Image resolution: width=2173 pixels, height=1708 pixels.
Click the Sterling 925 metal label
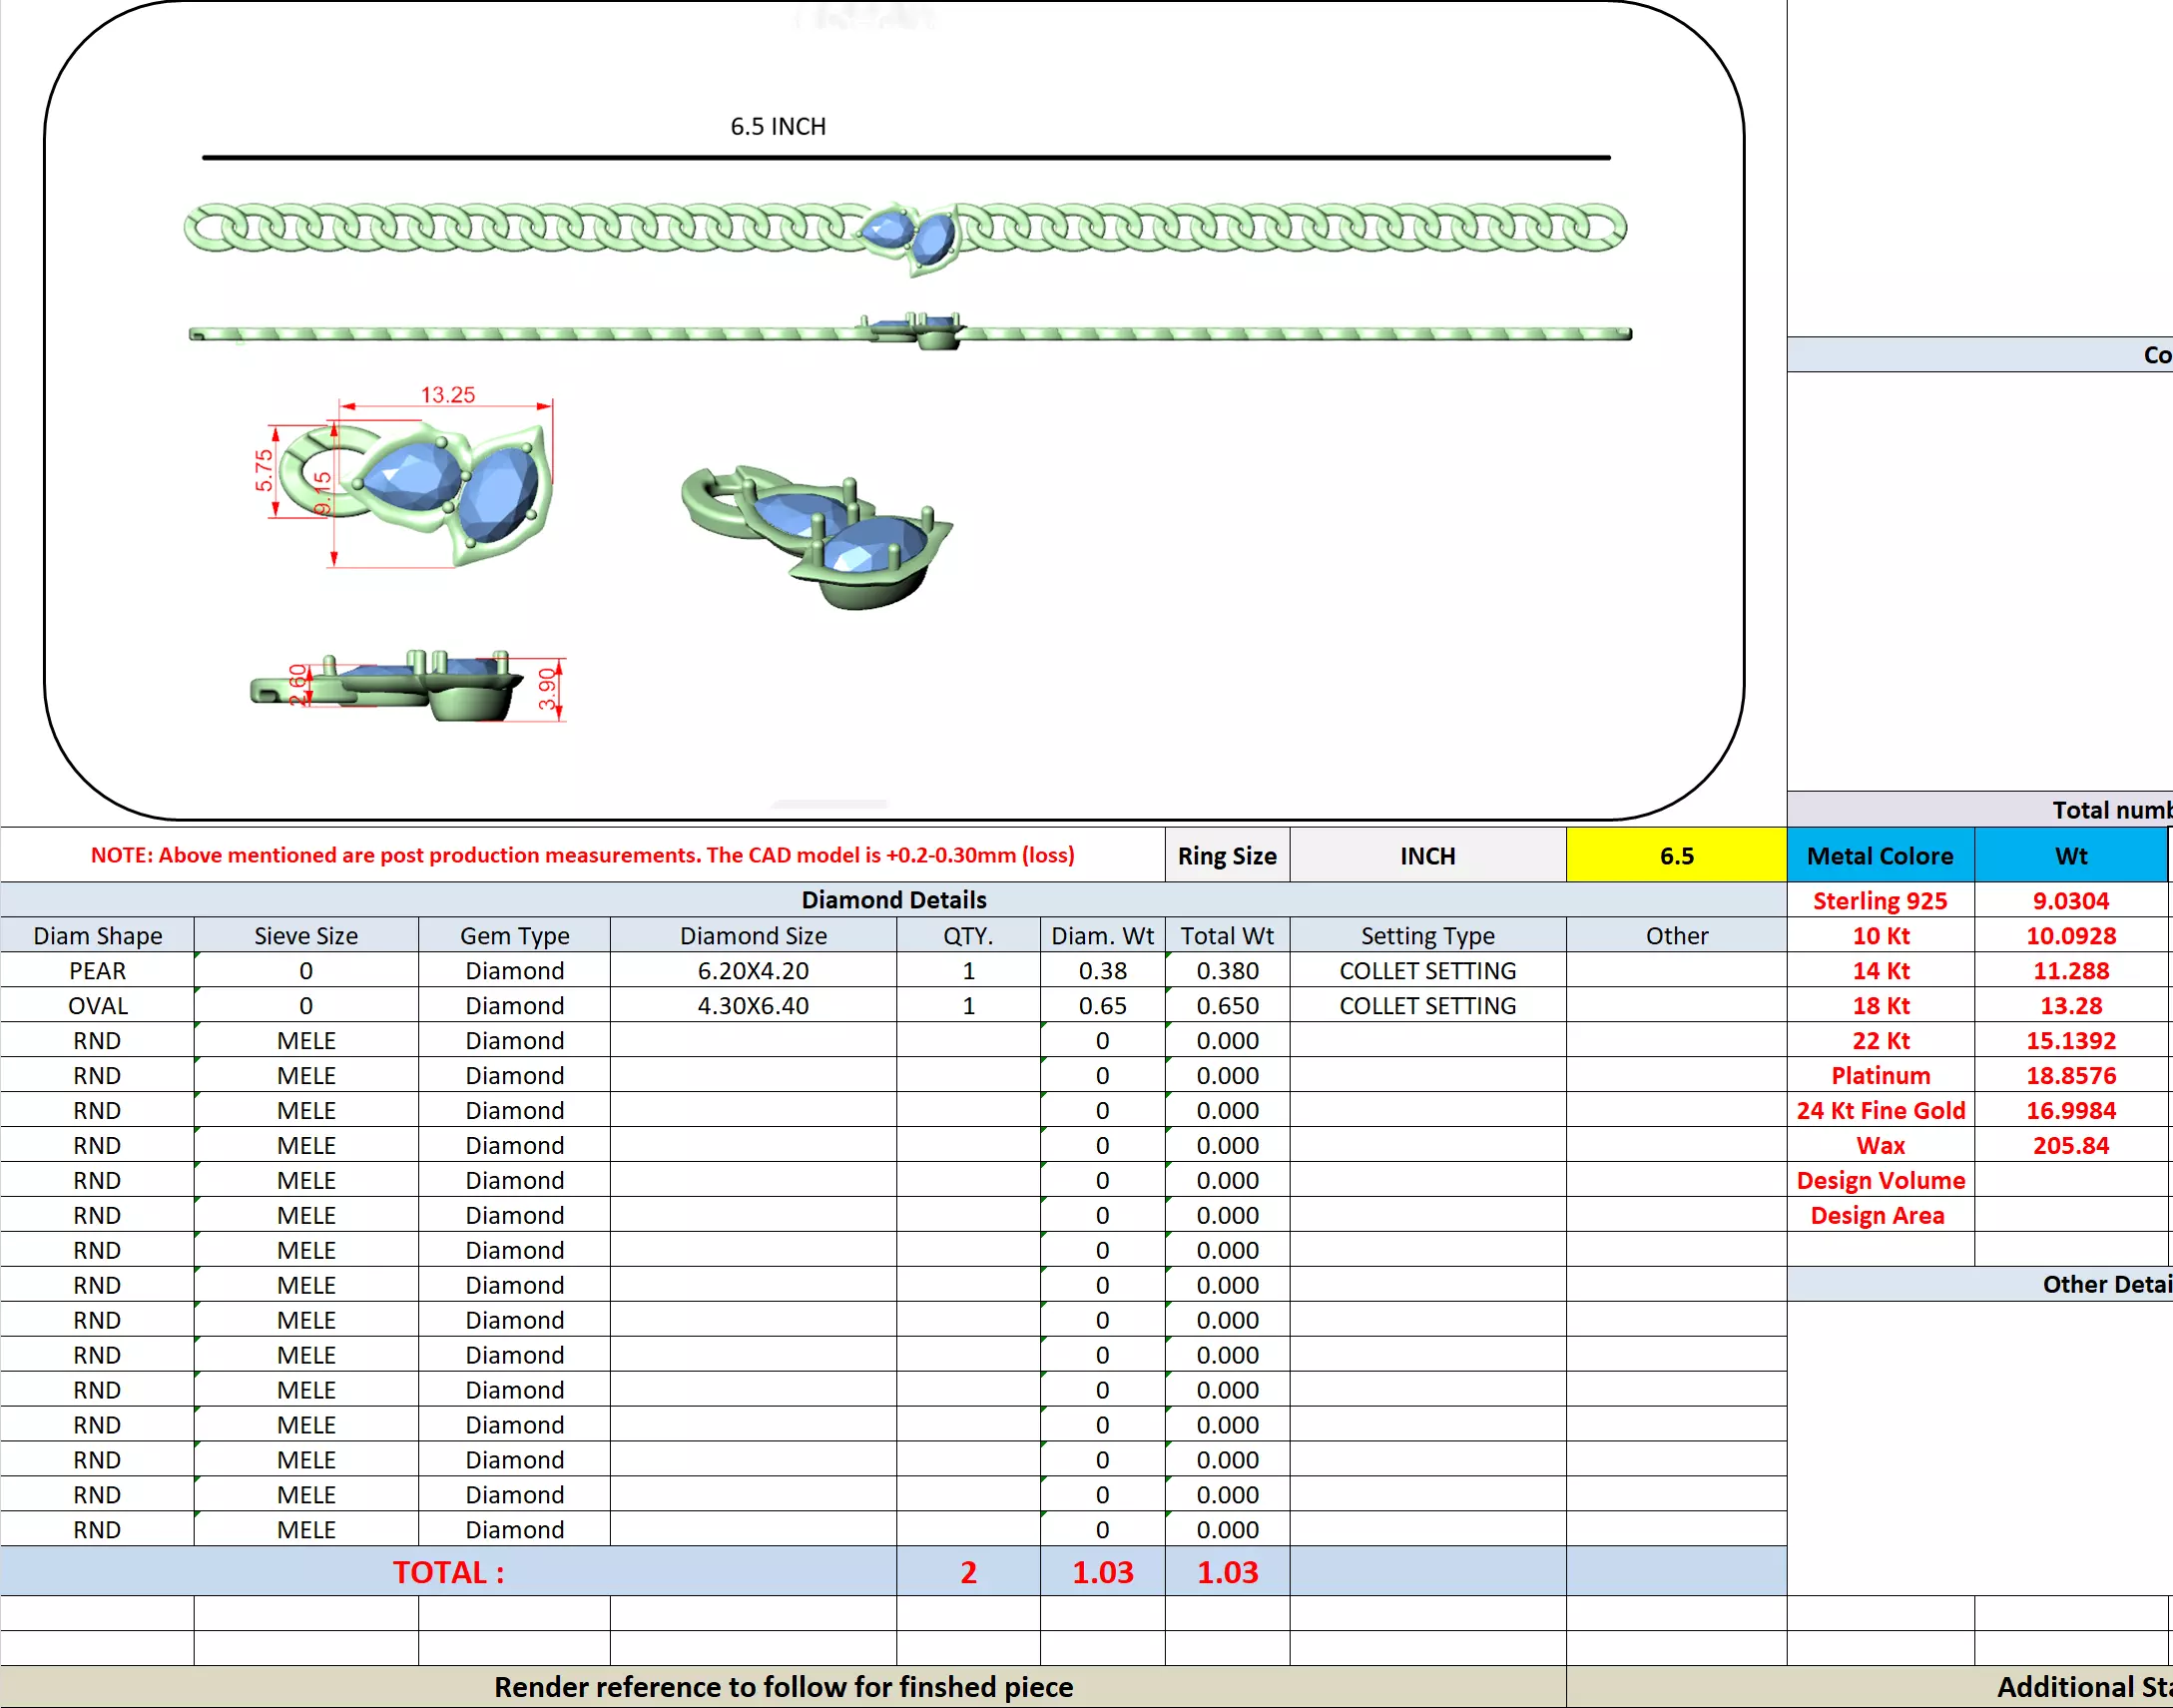tap(1880, 900)
